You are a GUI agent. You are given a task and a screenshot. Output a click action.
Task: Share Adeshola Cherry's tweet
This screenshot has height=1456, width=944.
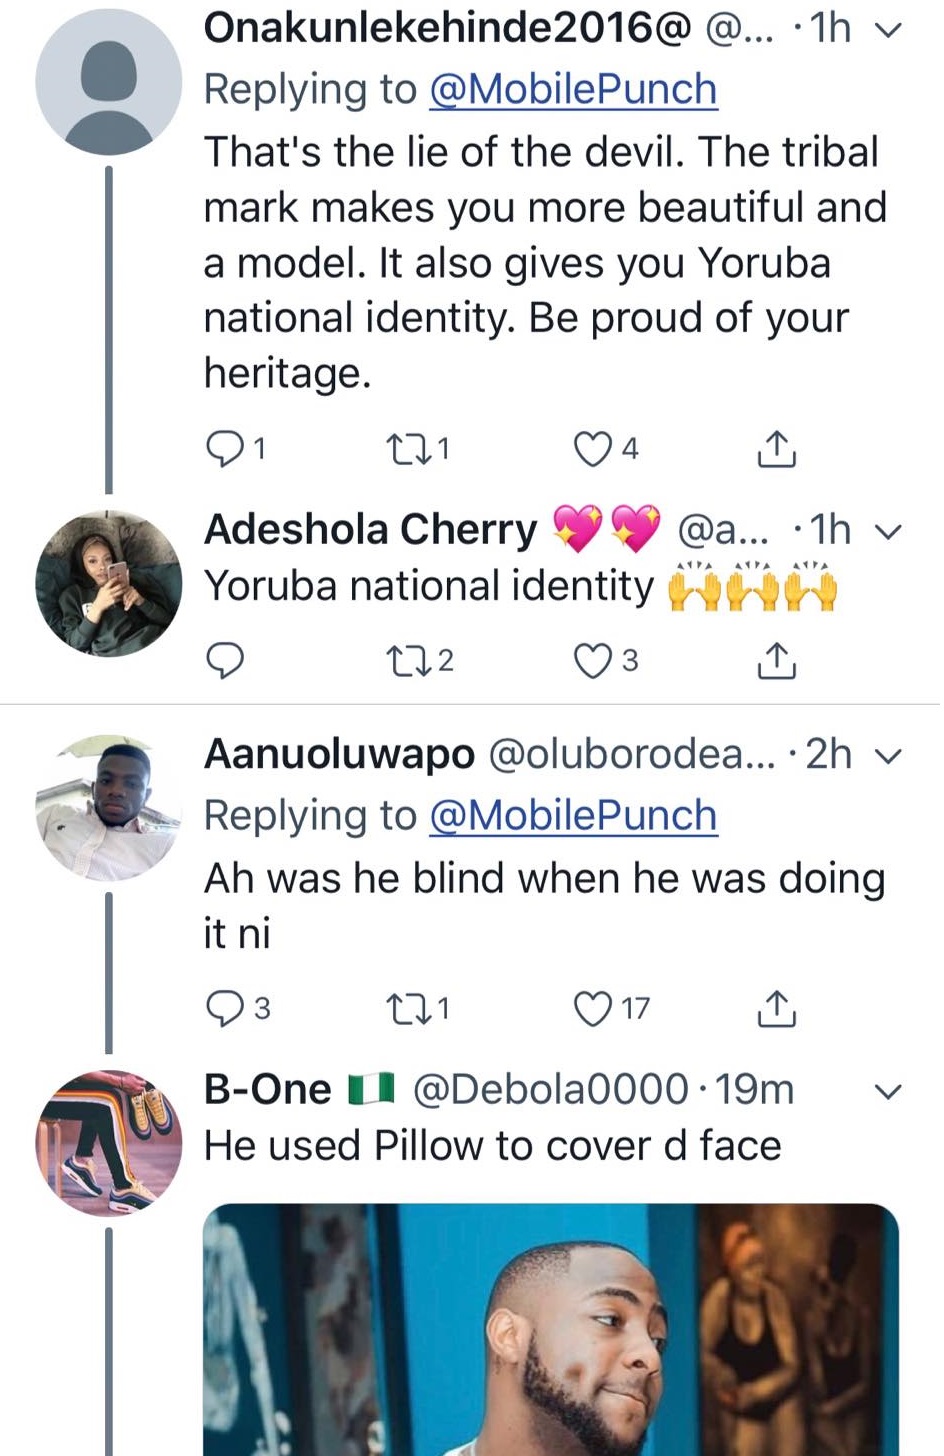(777, 661)
